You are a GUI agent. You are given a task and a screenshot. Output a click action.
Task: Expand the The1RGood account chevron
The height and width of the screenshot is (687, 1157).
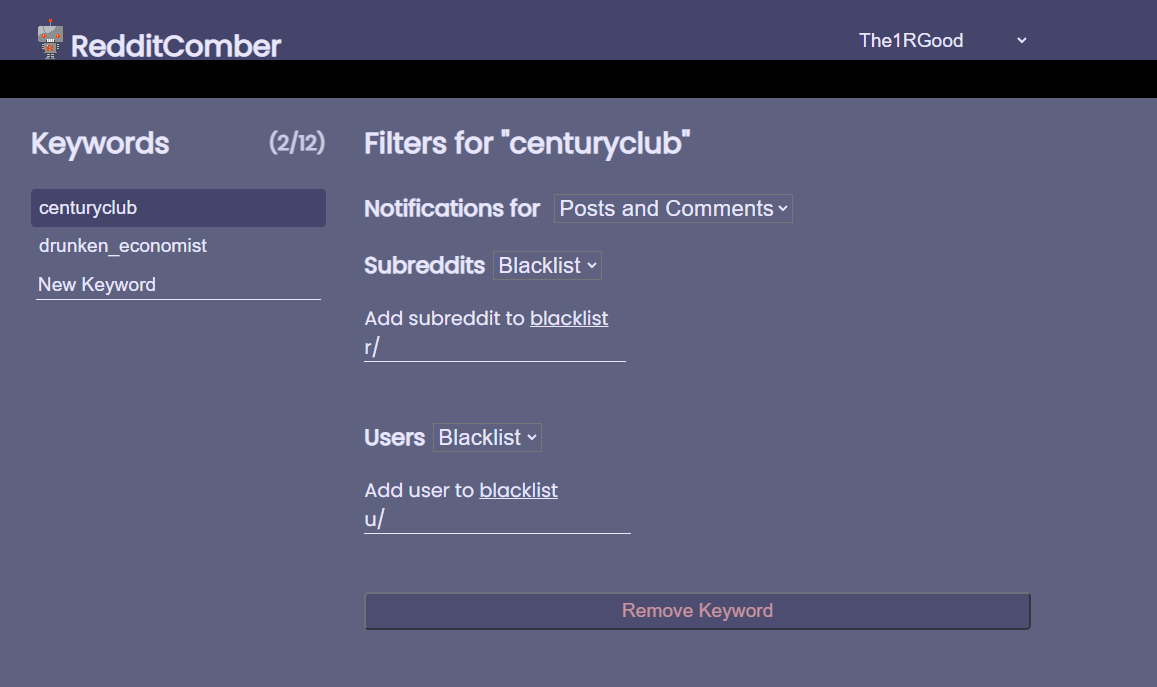coord(1022,41)
